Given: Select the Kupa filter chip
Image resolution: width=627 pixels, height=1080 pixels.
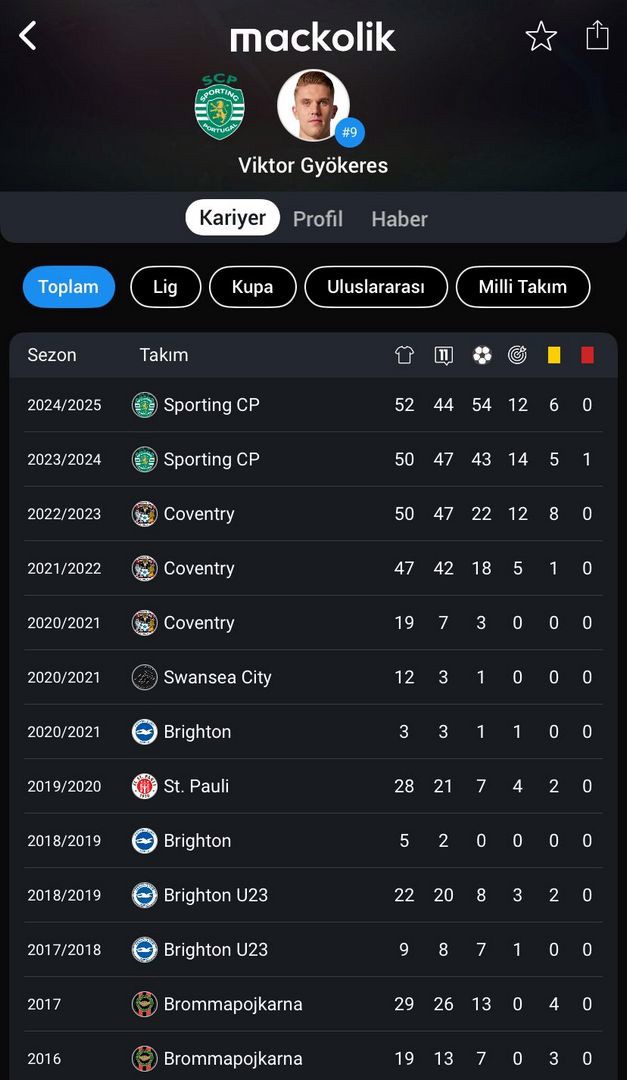Looking at the screenshot, I should tap(253, 287).
